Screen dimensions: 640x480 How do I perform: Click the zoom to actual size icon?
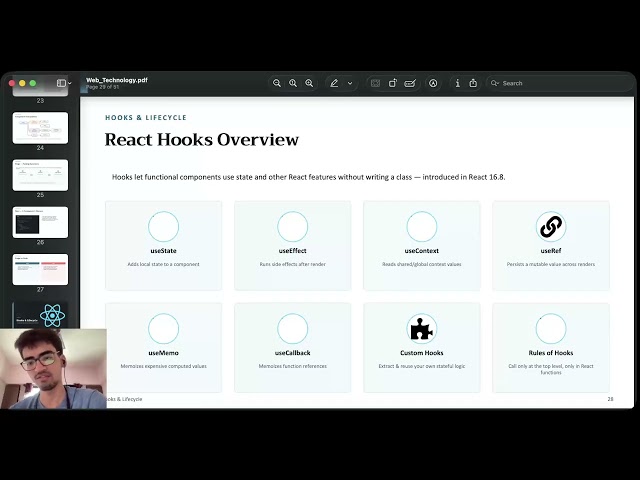coord(293,83)
